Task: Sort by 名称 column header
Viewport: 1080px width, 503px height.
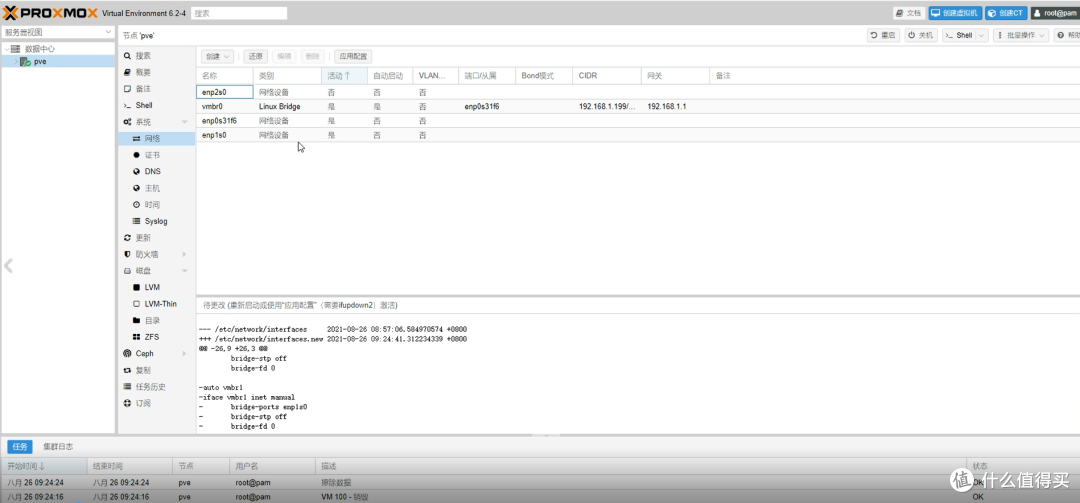Action: coord(225,76)
